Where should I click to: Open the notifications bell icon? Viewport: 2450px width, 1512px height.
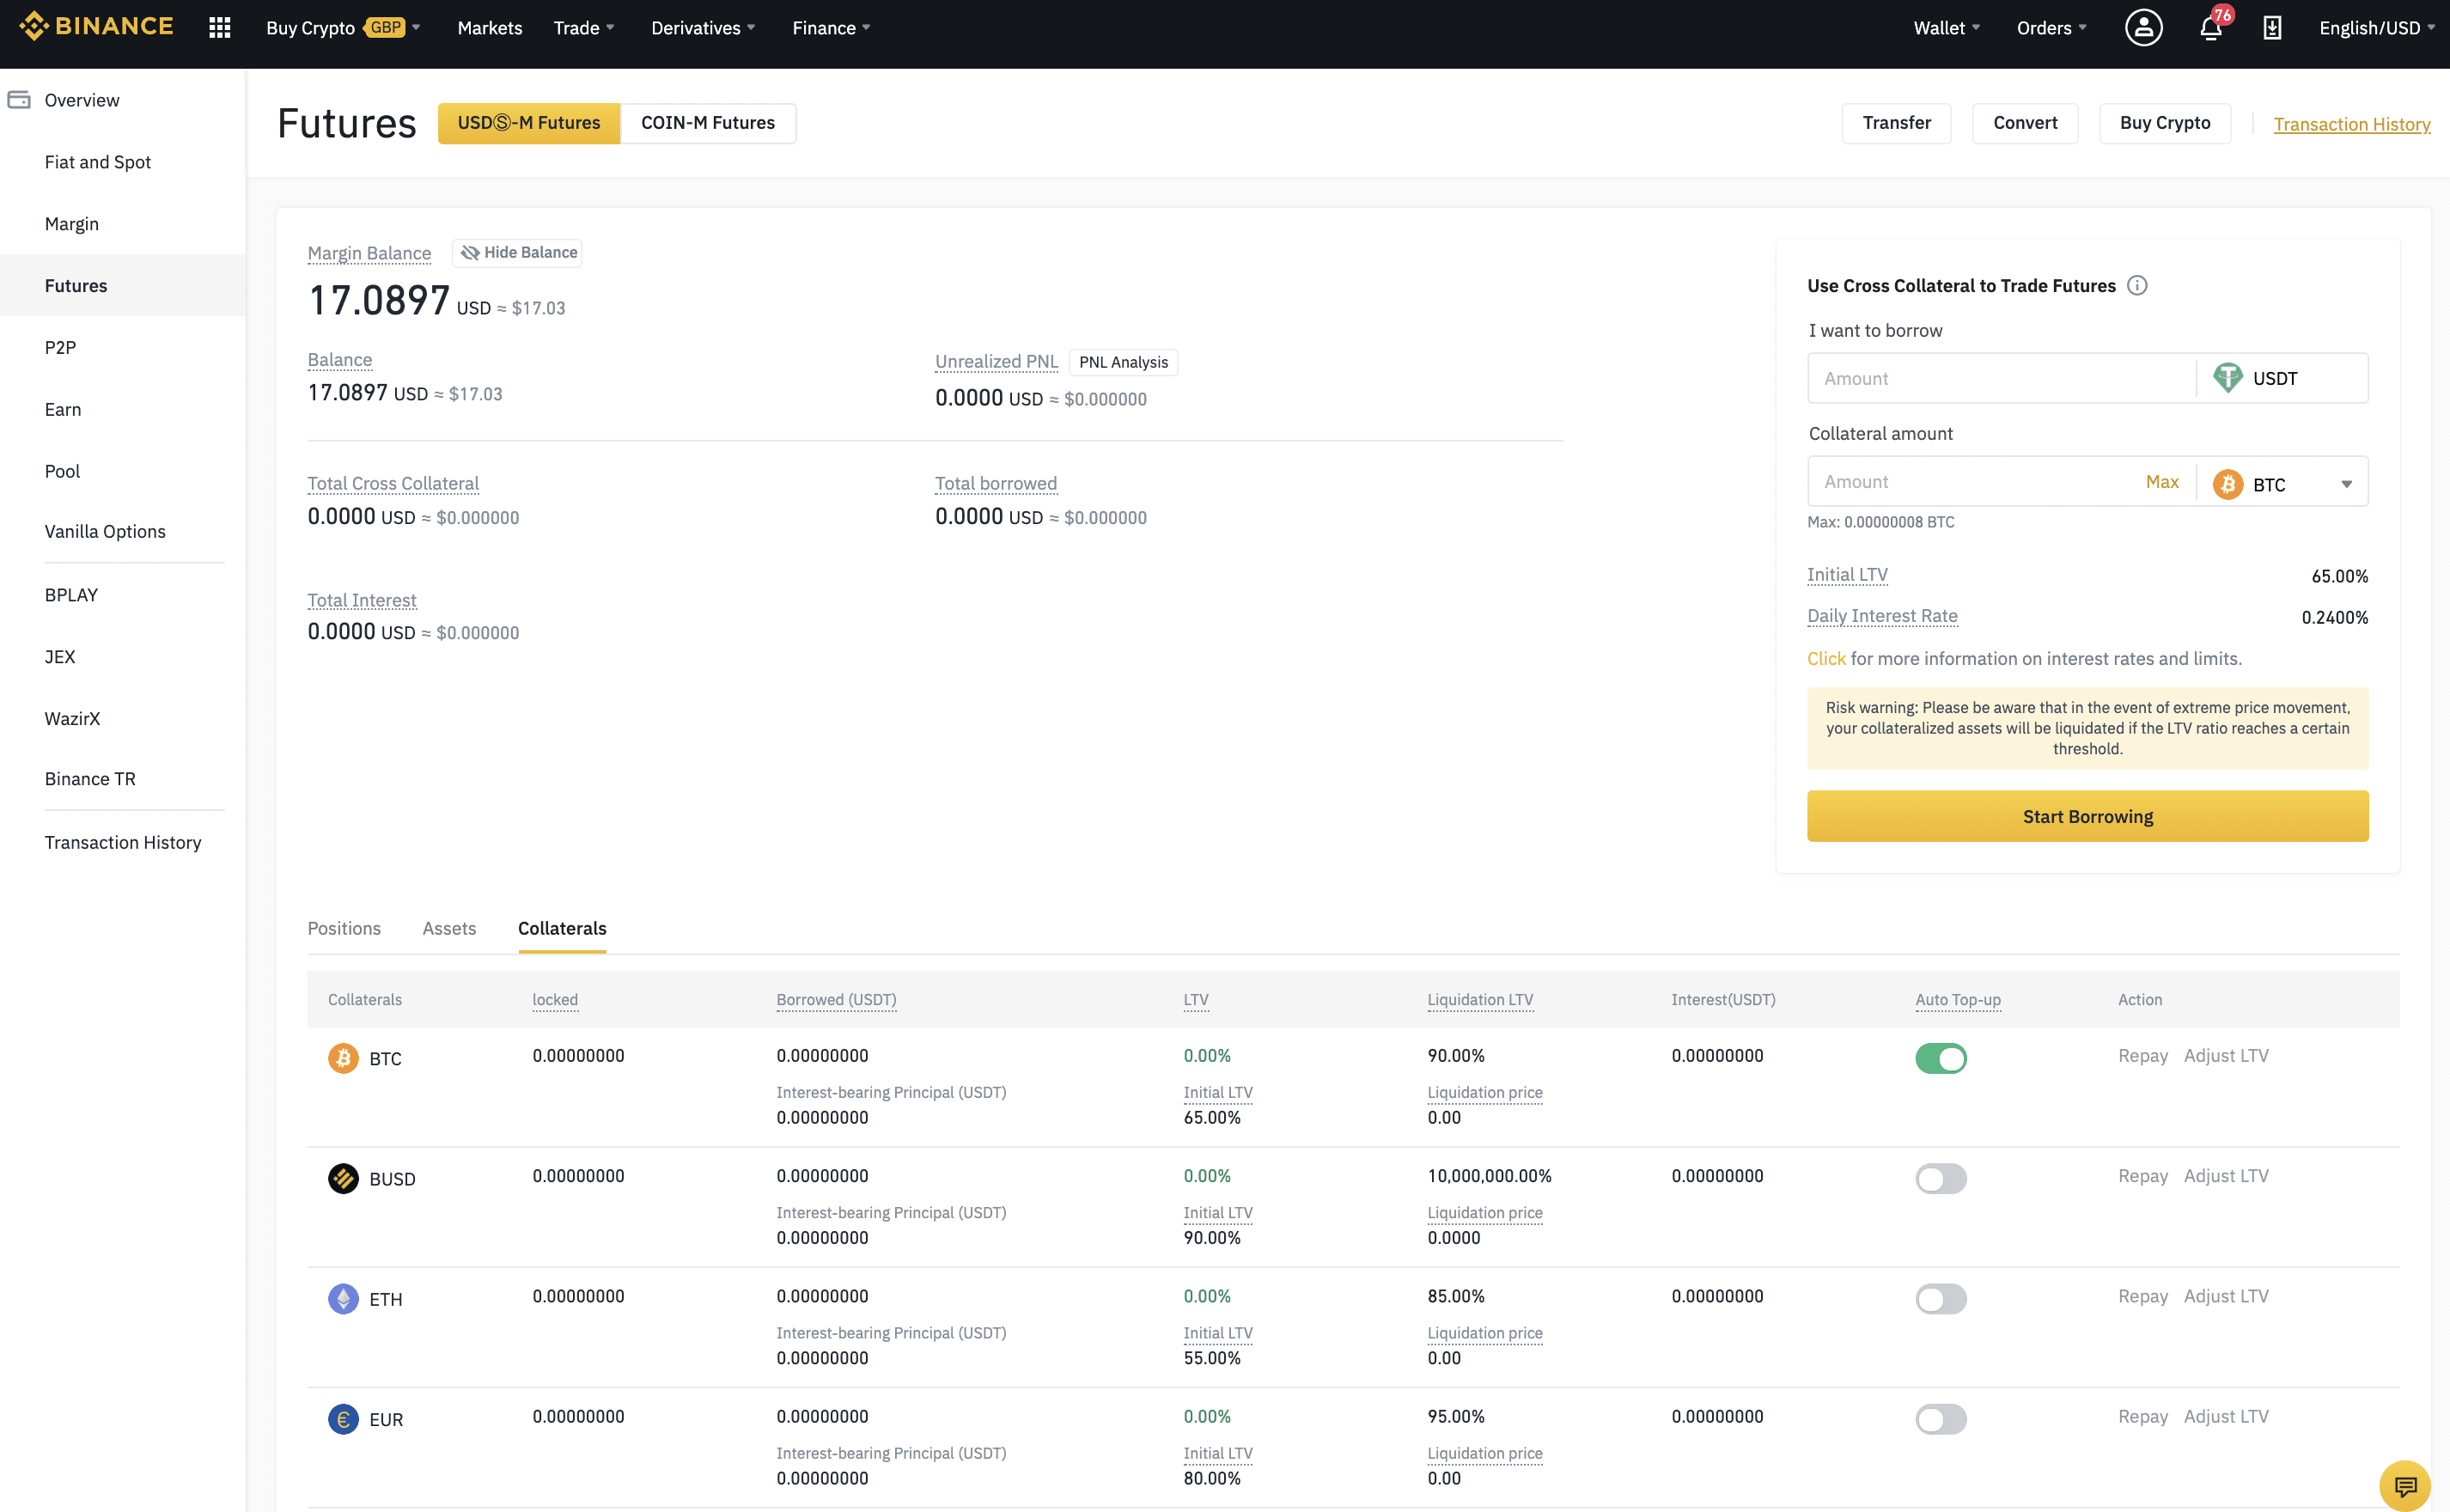2211,28
